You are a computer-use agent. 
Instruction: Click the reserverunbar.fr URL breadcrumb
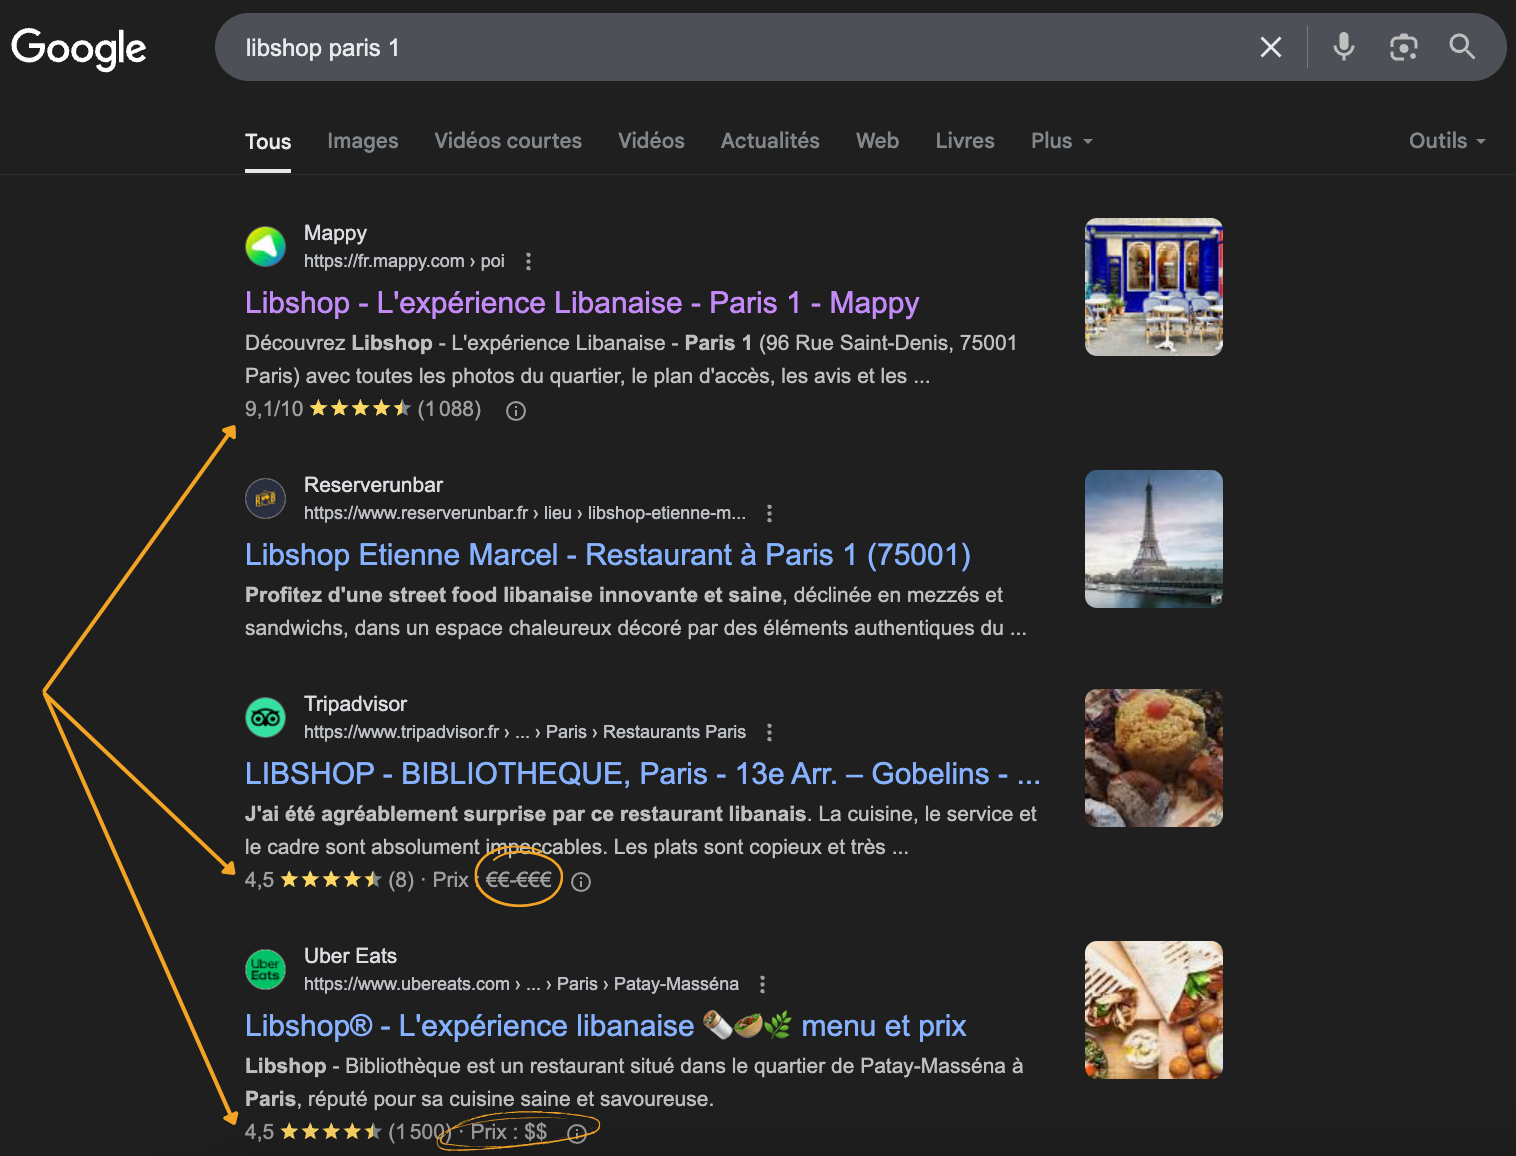click(525, 513)
